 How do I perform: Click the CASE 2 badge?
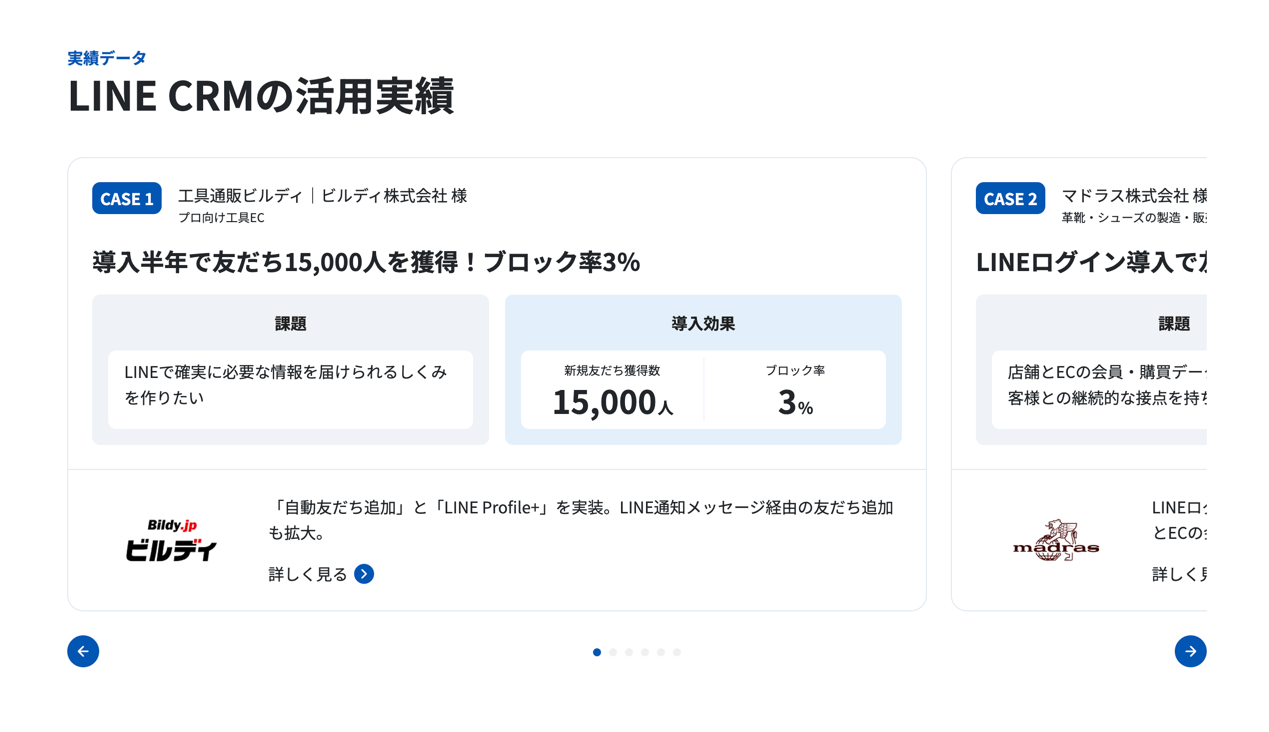tap(1010, 198)
